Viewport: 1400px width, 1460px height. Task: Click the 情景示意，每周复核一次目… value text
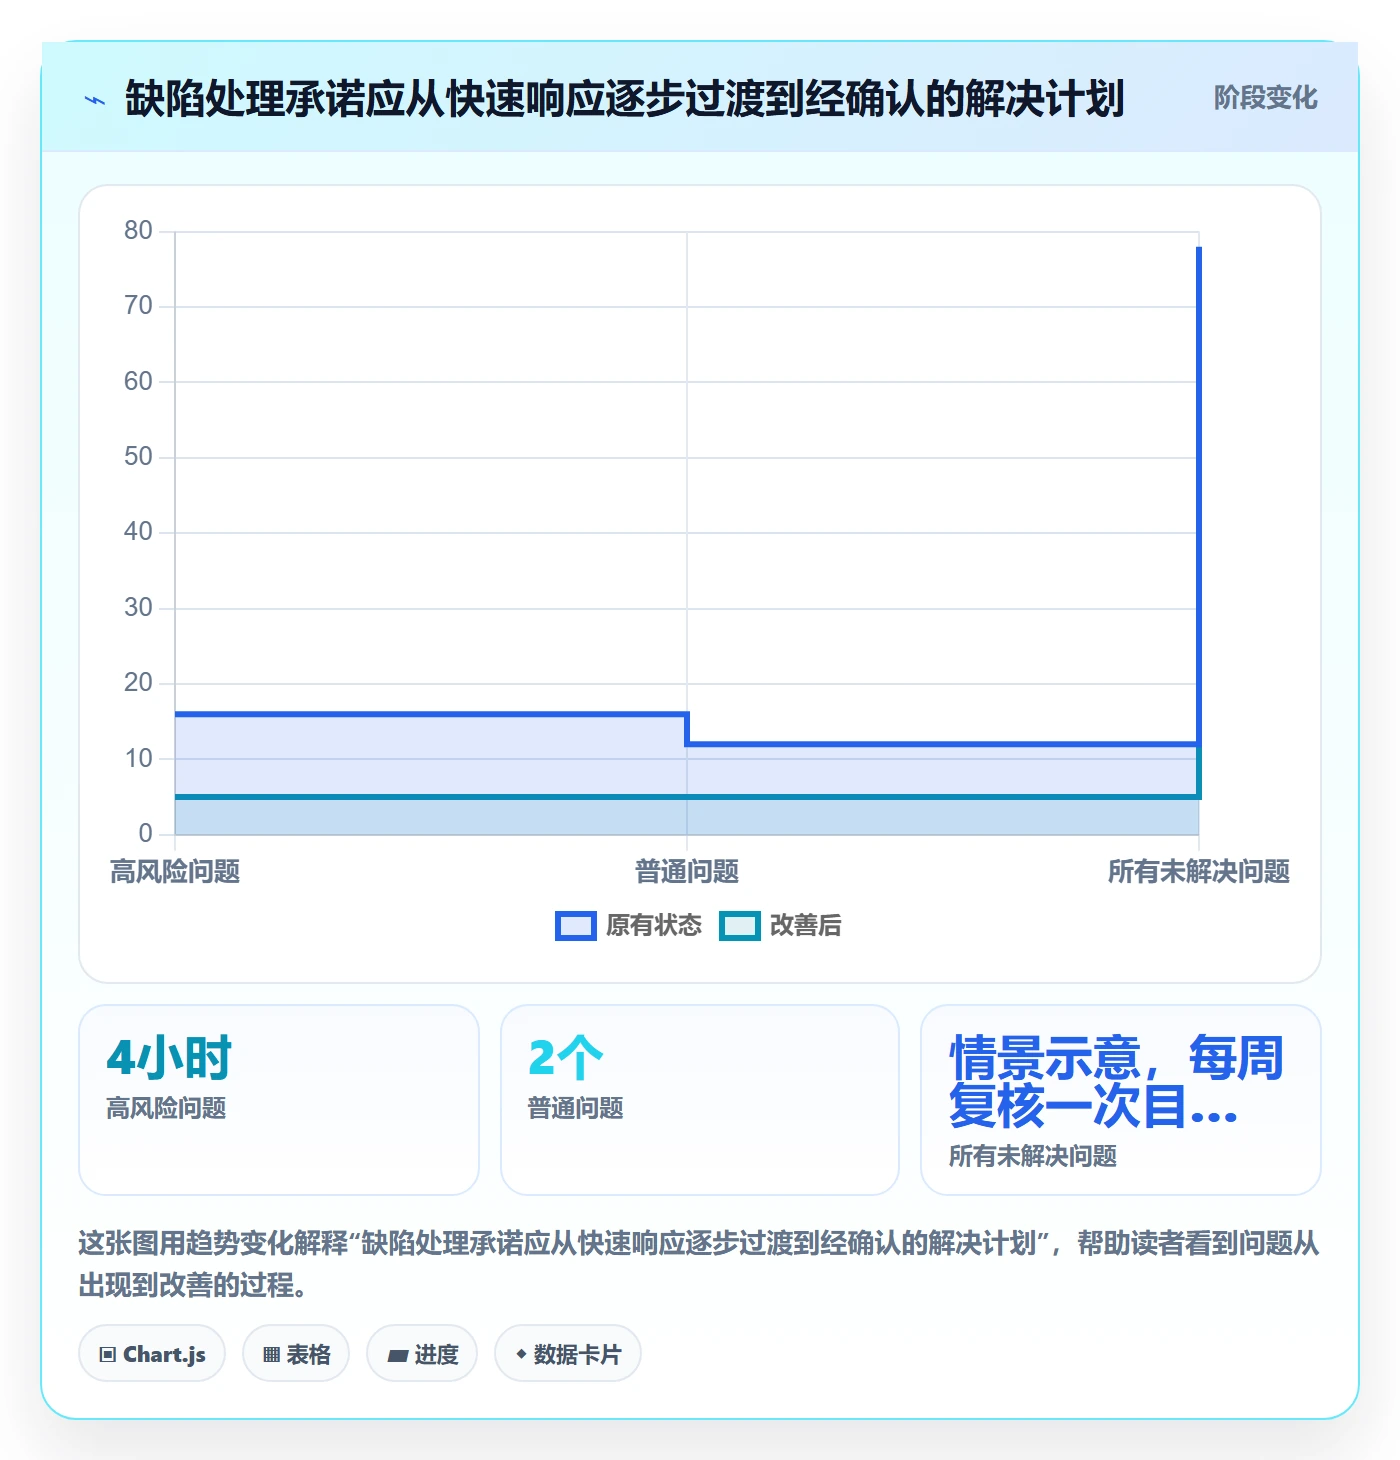(1117, 1082)
